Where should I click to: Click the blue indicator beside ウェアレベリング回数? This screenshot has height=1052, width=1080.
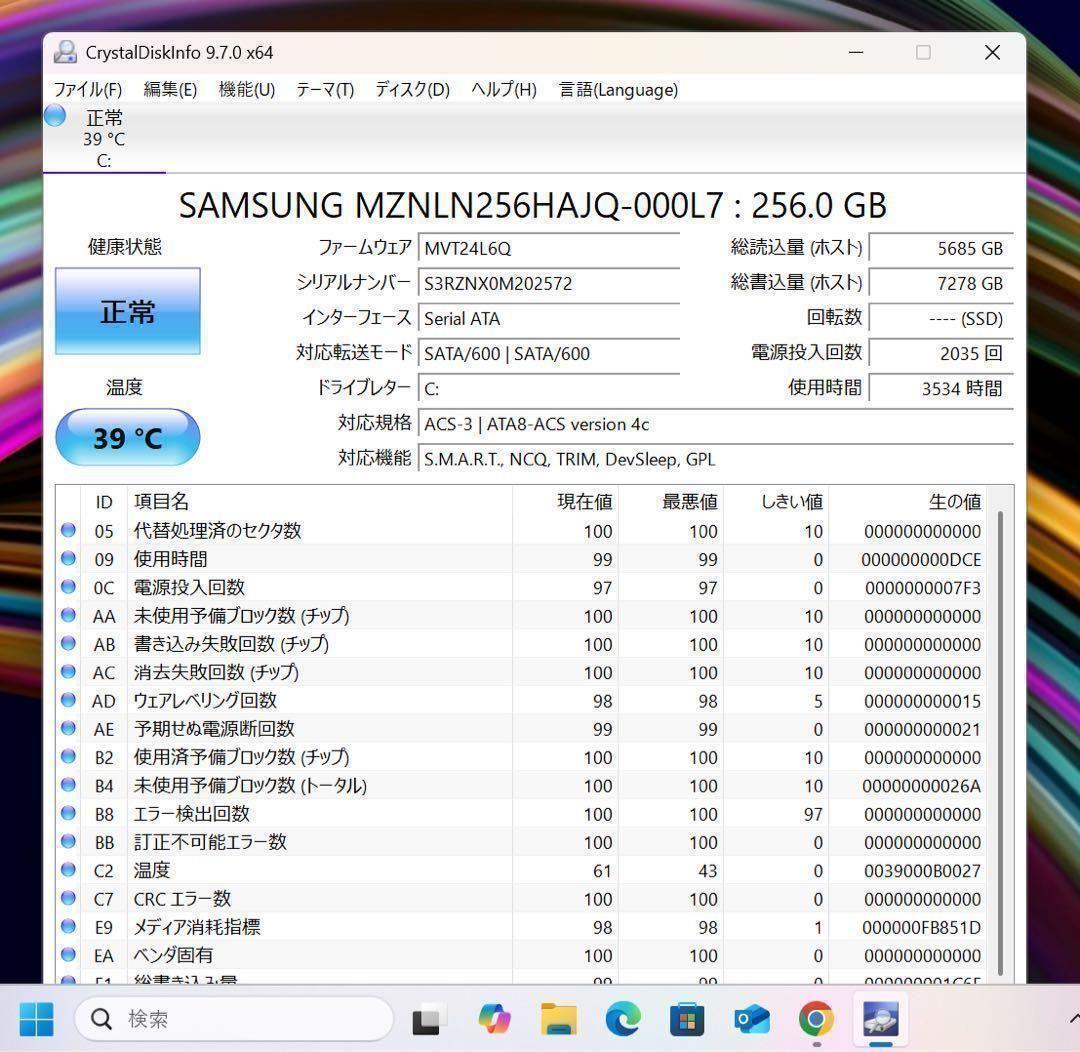[67, 701]
